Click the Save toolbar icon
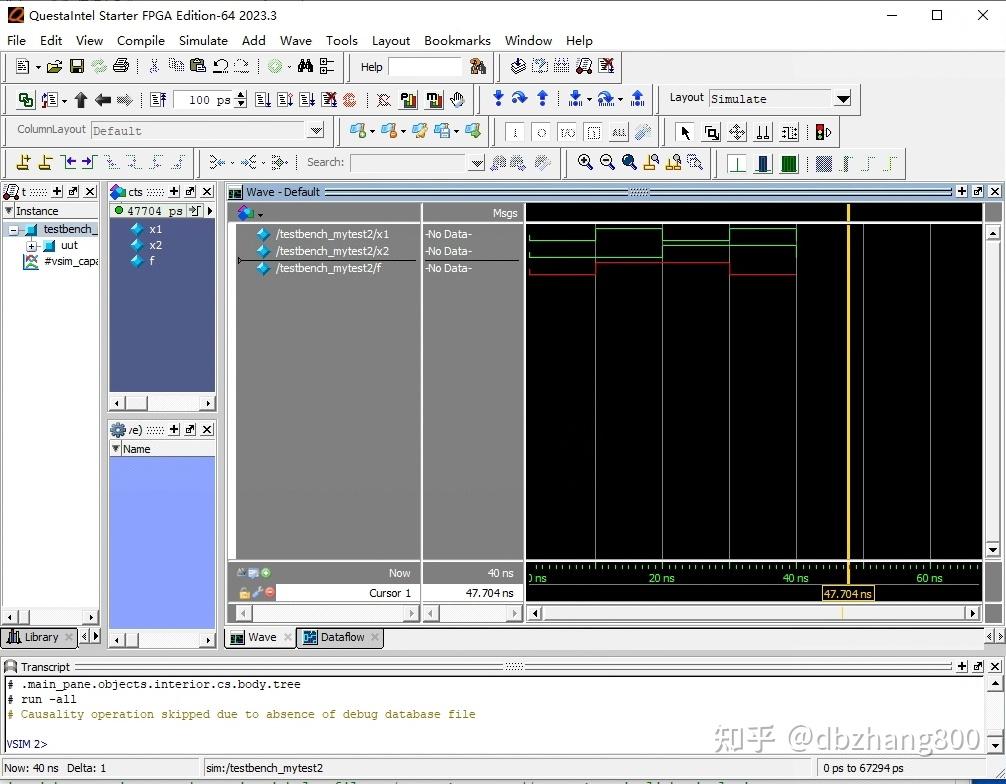 pyautogui.click(x=75, y=66)
